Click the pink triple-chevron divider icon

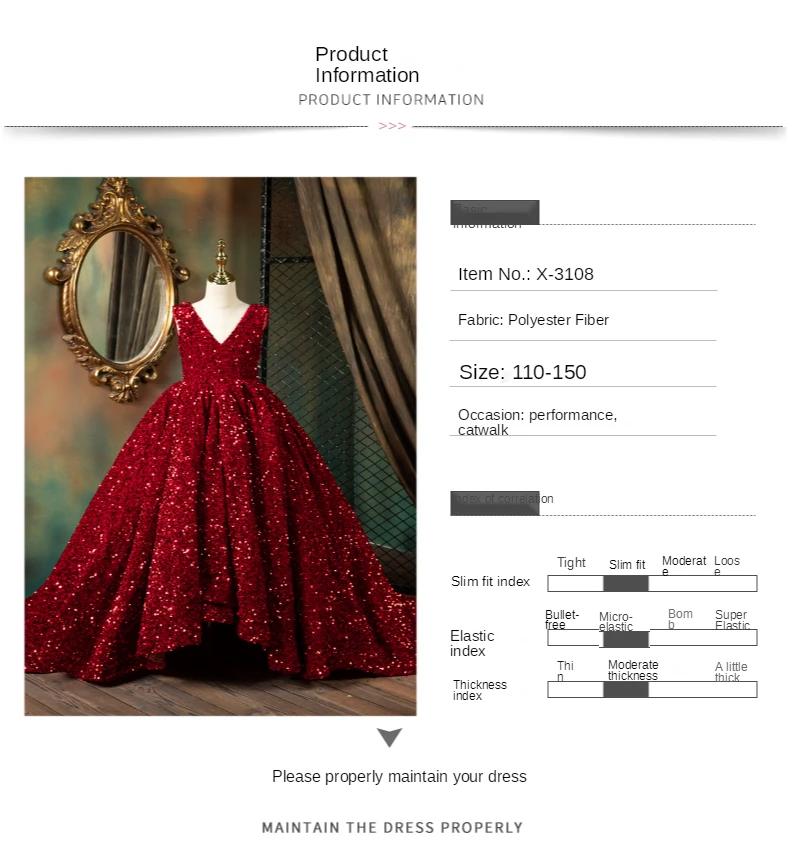click(392, 126)
